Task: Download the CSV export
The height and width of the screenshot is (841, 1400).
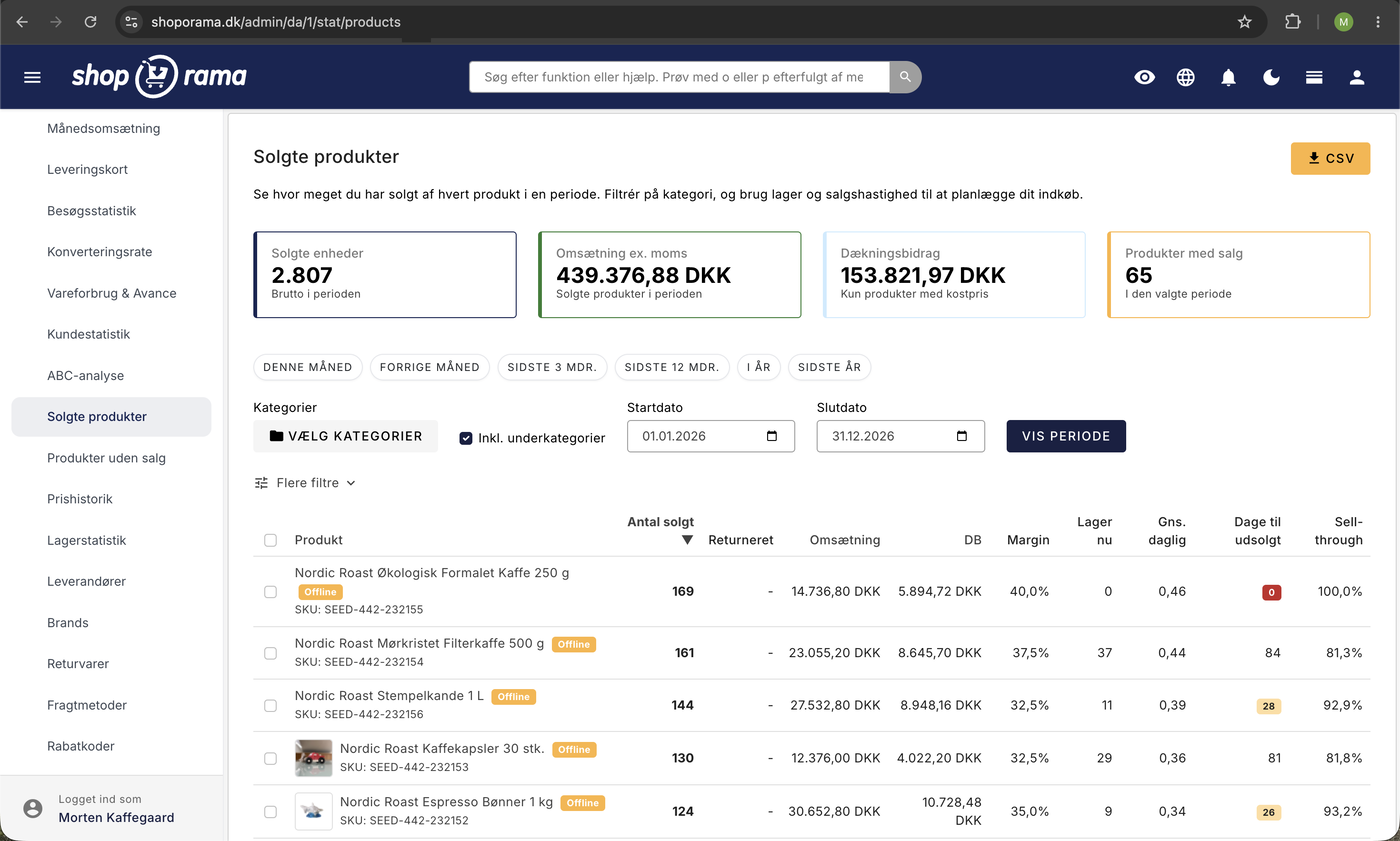Action: (x=1330, y=158)
